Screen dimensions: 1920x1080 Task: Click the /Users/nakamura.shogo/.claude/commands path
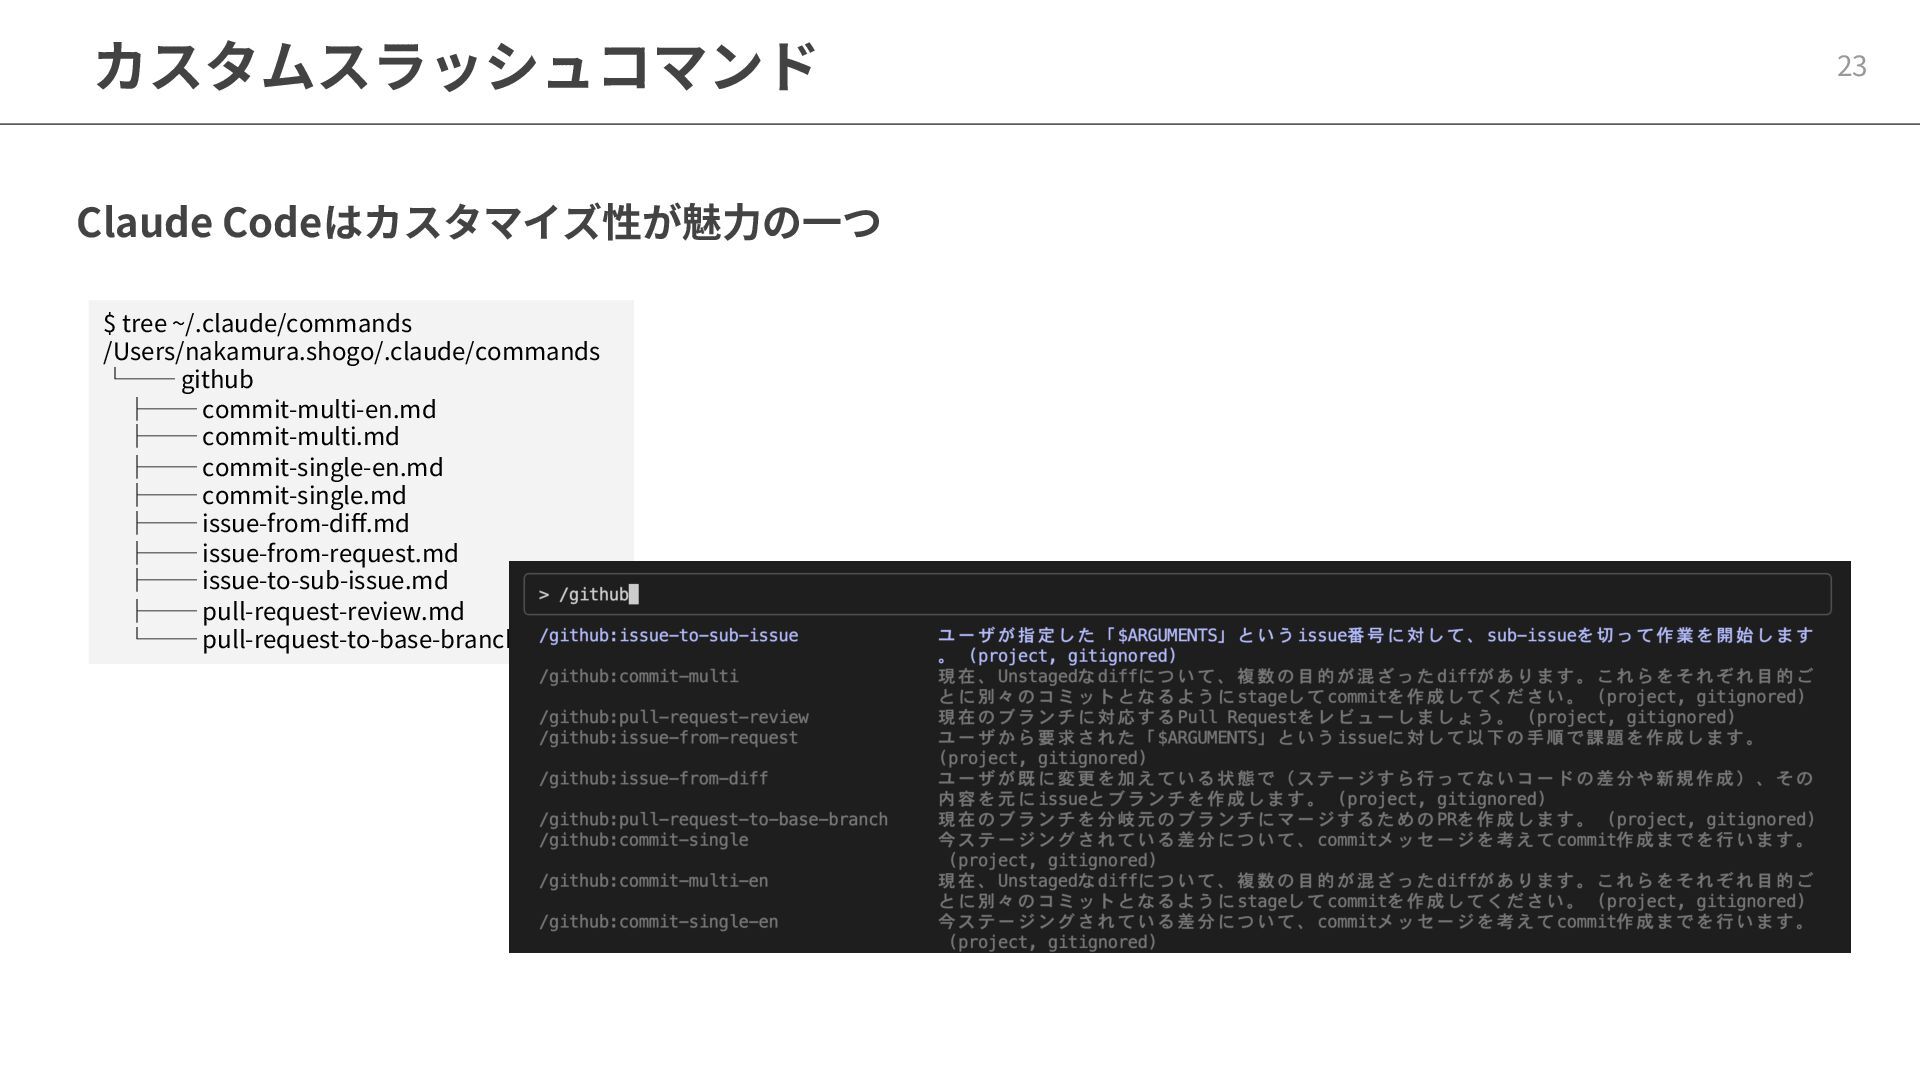click(351, 351)
